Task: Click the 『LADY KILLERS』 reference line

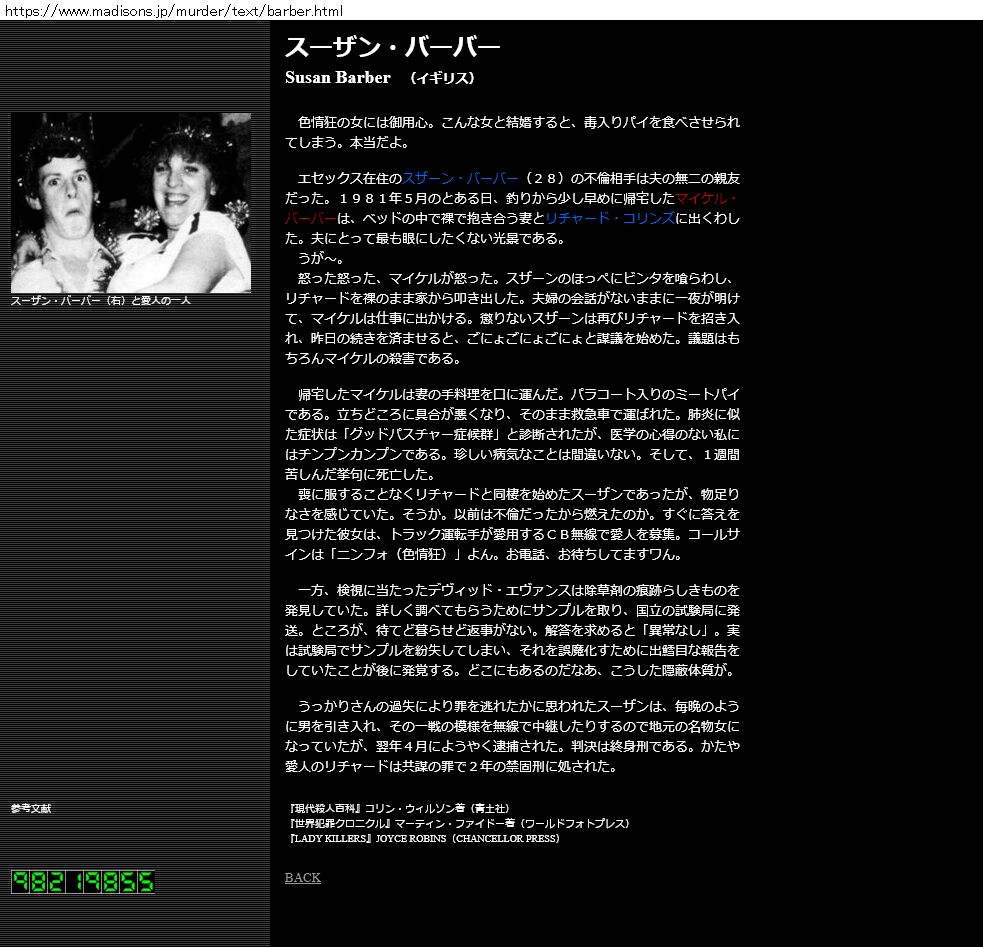Action: click(422, 839)
